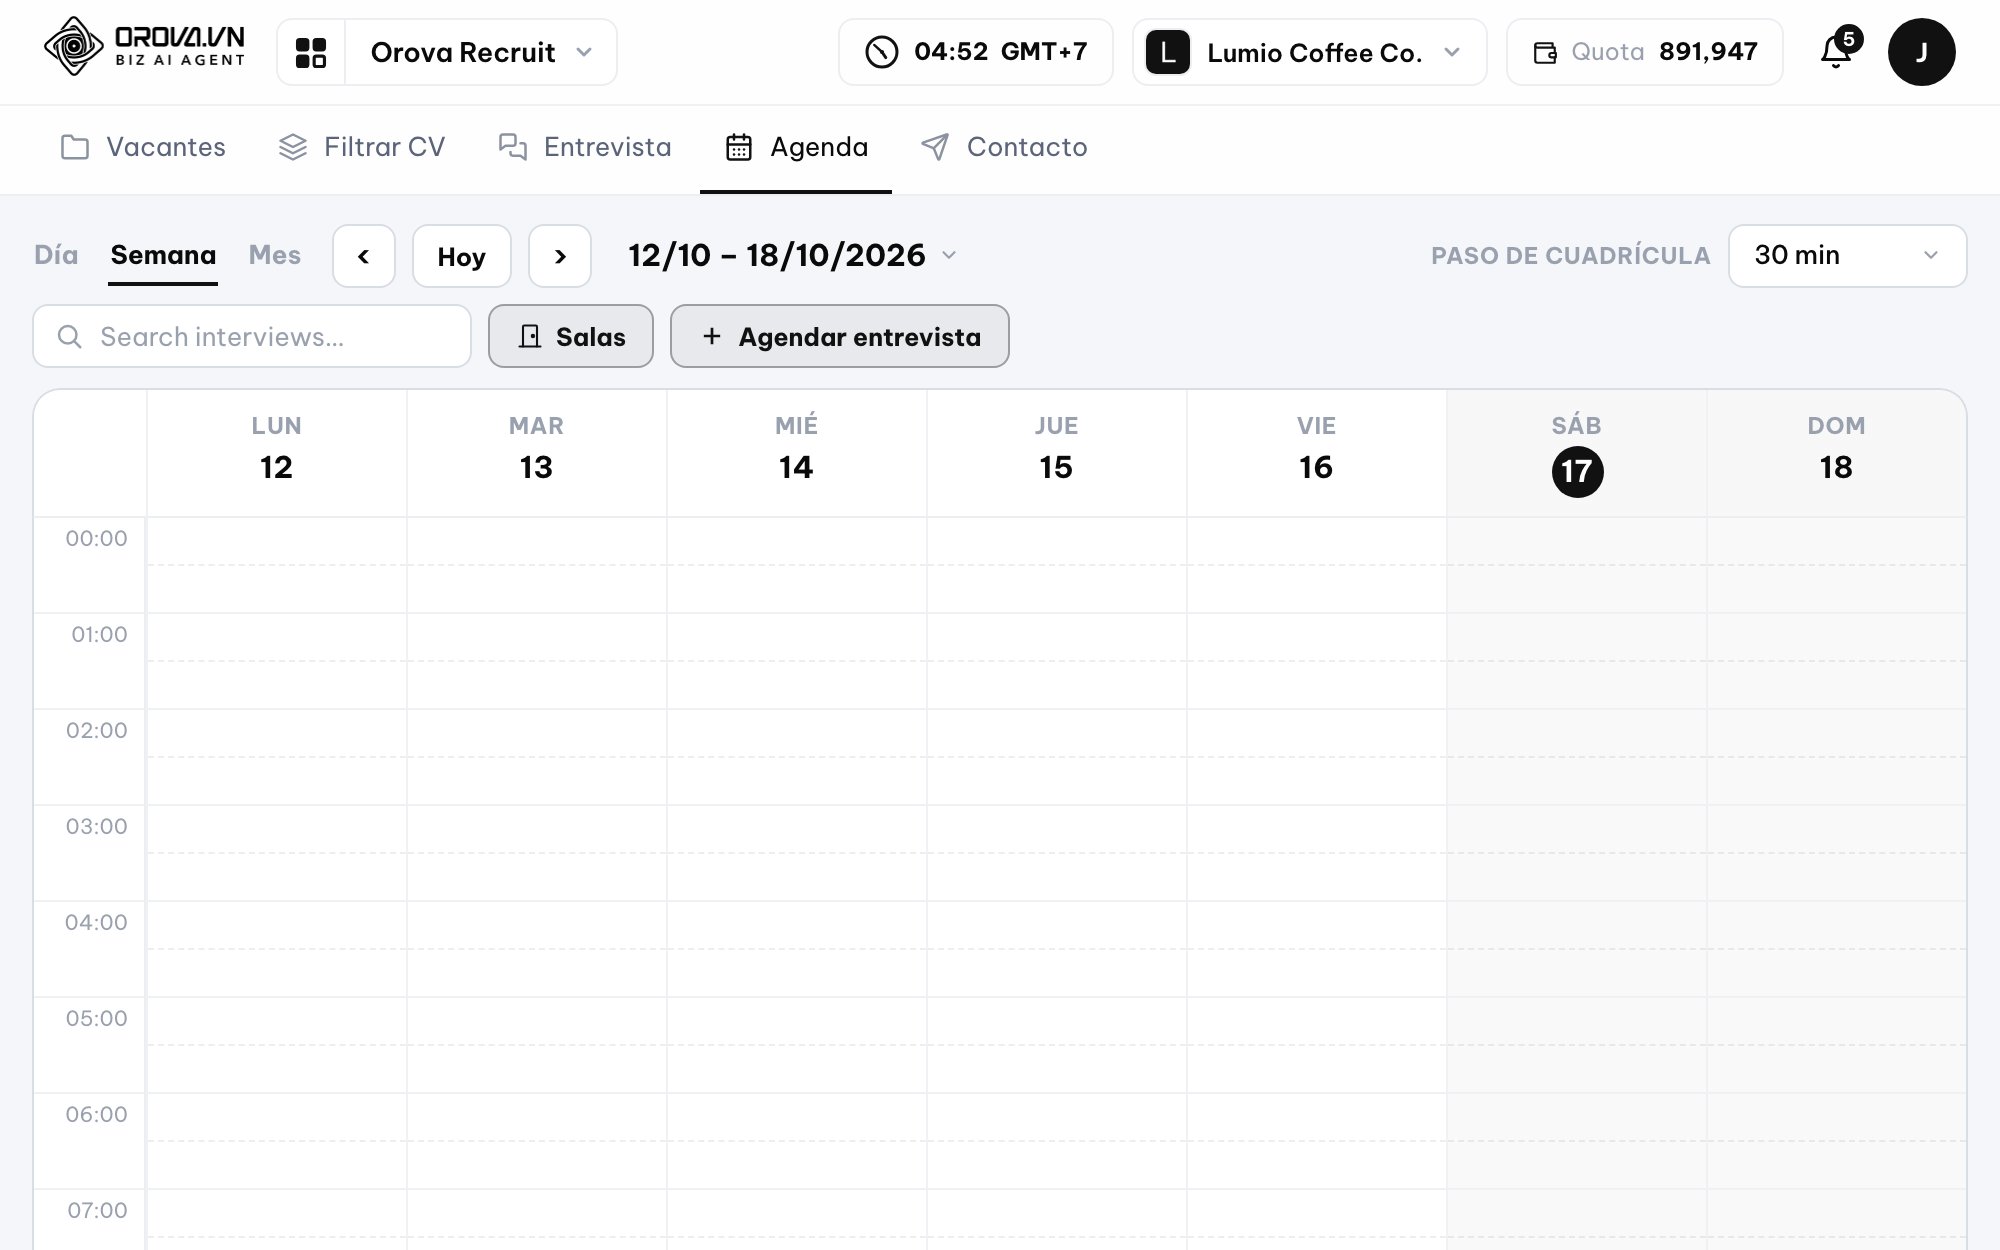Select MAR 13 day header
2000x1250 pixels.
[537, 453]
